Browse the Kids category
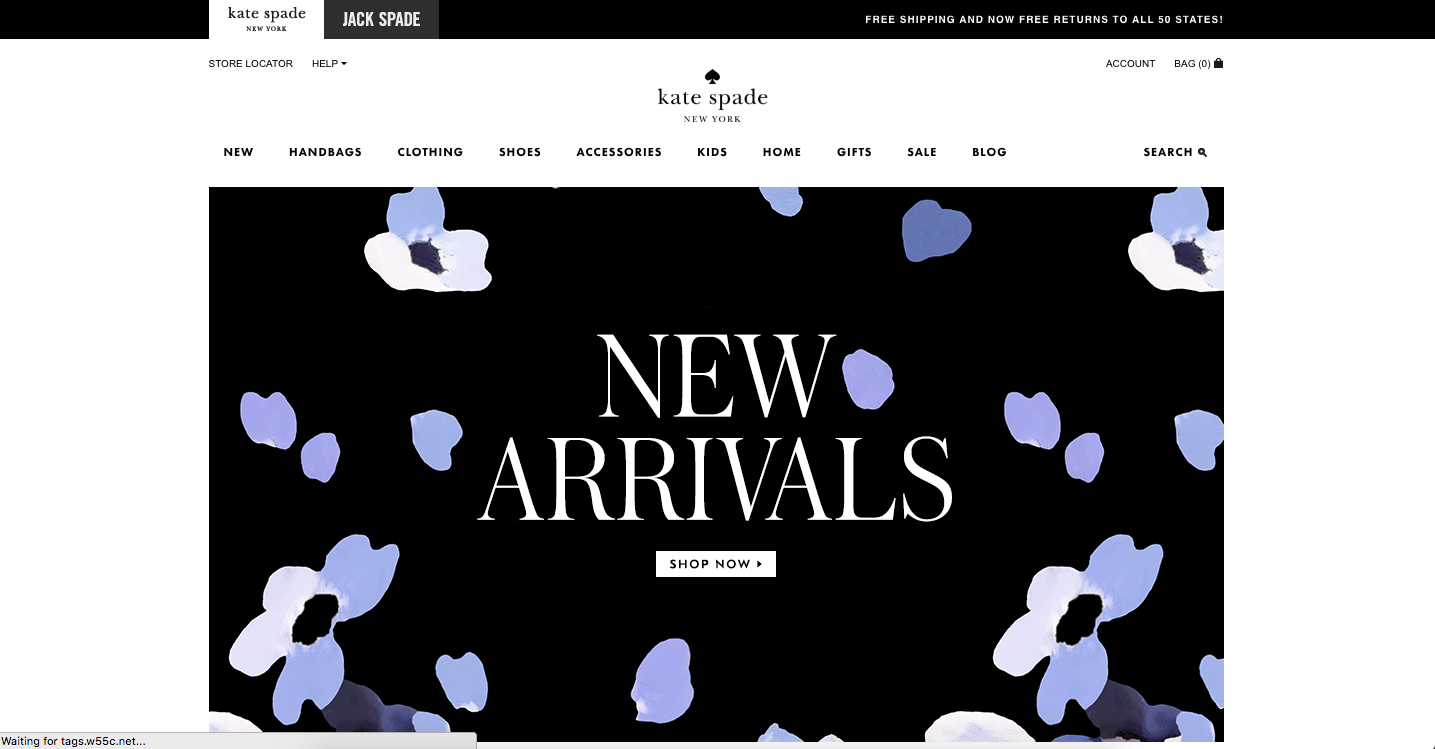This screenshot has height=749, width=1435. coord(712,152)
